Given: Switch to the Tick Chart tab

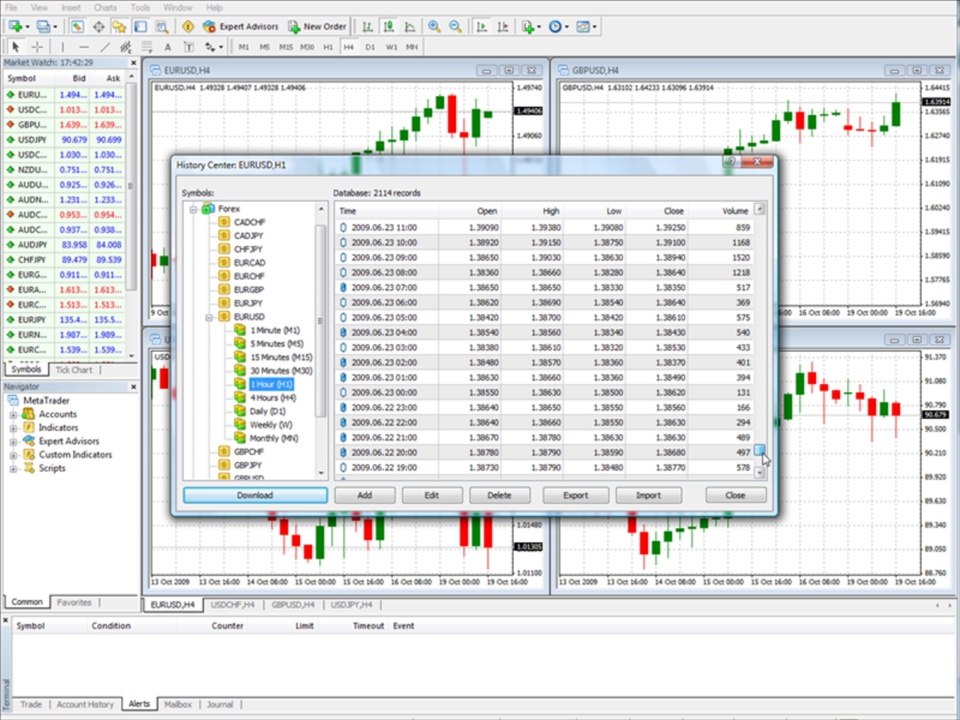Looking at the screenshot, I should click(73, 370).
